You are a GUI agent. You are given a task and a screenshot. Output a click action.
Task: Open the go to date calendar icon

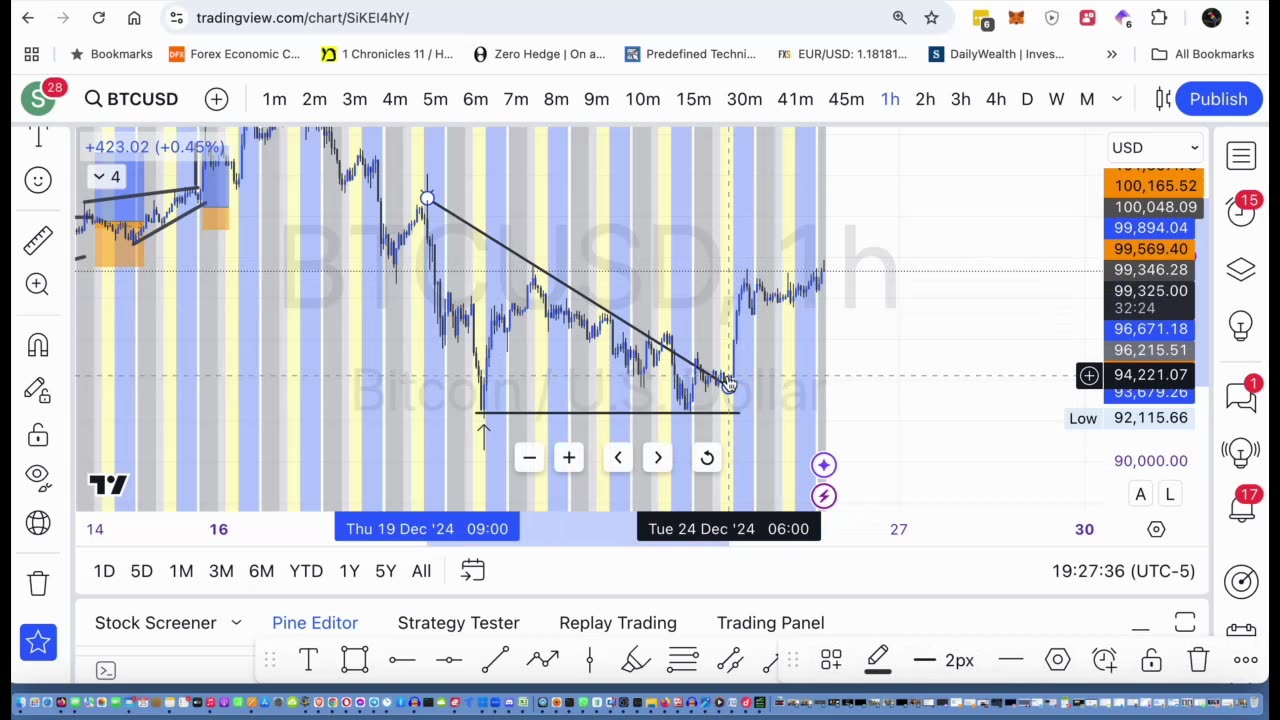[x=473, y=570]
